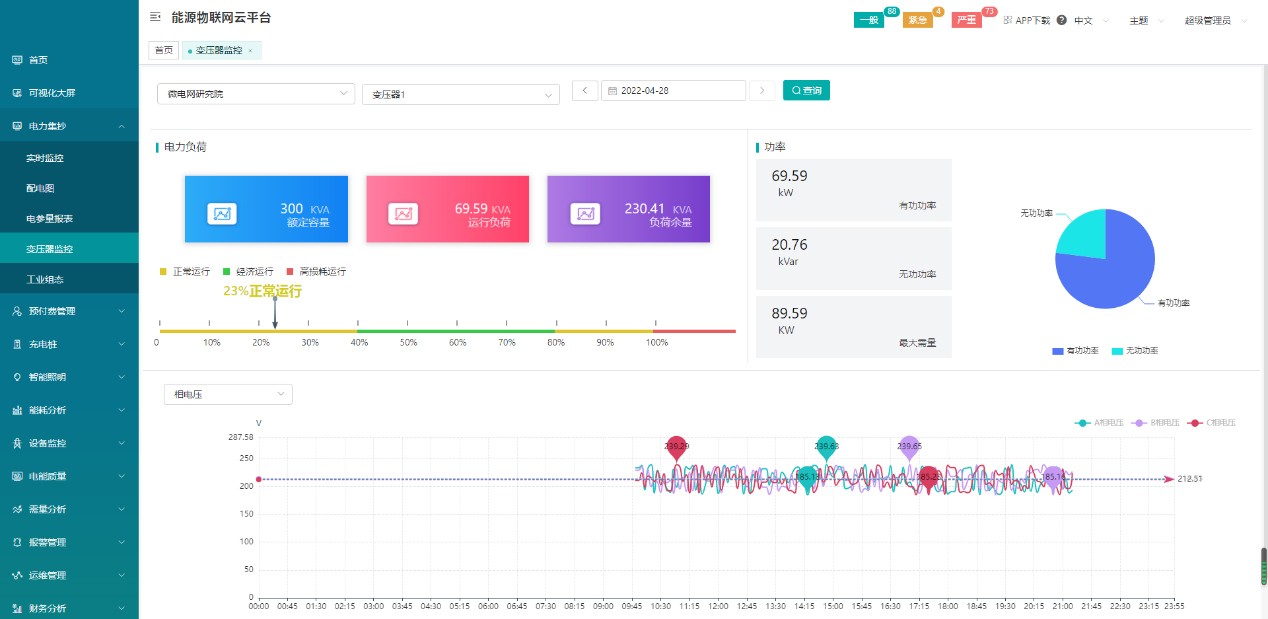The image size is (1268, 619).
Task: Select 电参量报表 in sidebar menu
Action: pos(50,218)
